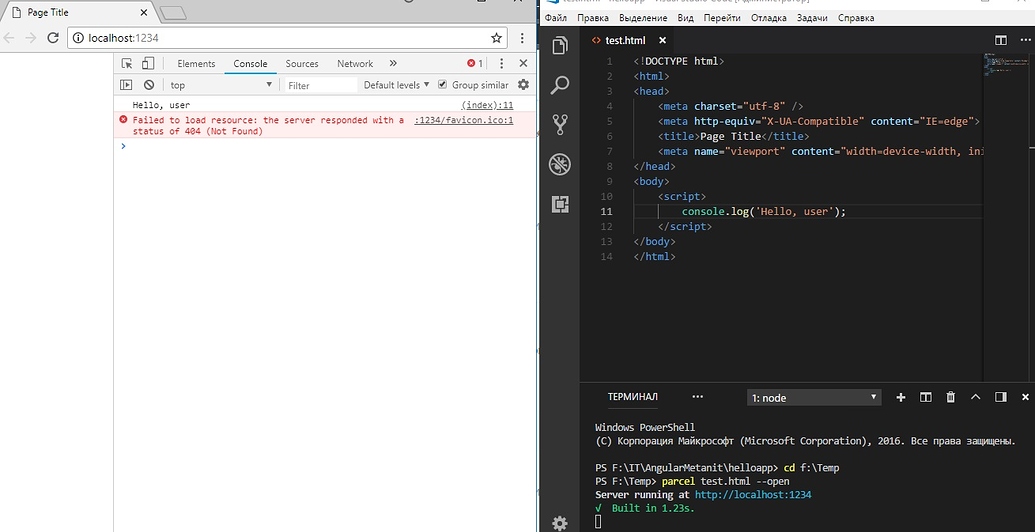Open VS Code Explorer files icon
Screen dimensions: 1035x532
click(560, 46)
